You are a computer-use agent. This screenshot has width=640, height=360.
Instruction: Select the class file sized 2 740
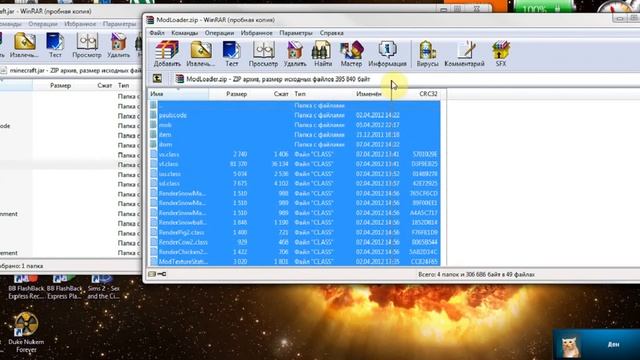tap(295, 154)
